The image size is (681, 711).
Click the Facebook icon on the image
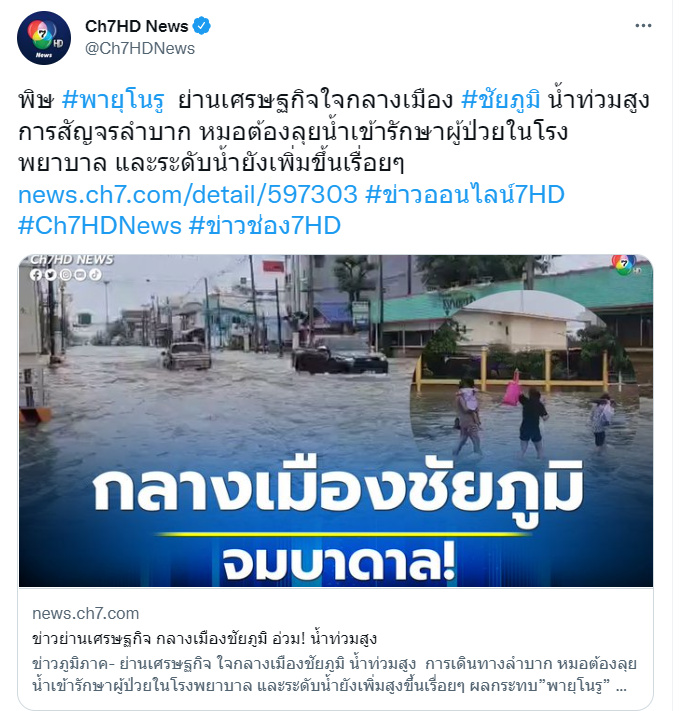coord(36,275)
